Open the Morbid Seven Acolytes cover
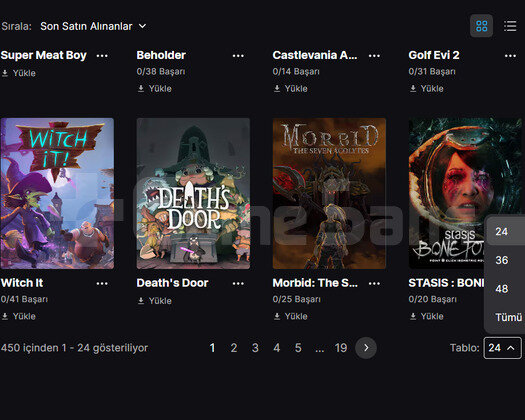 tap(329, 193)
